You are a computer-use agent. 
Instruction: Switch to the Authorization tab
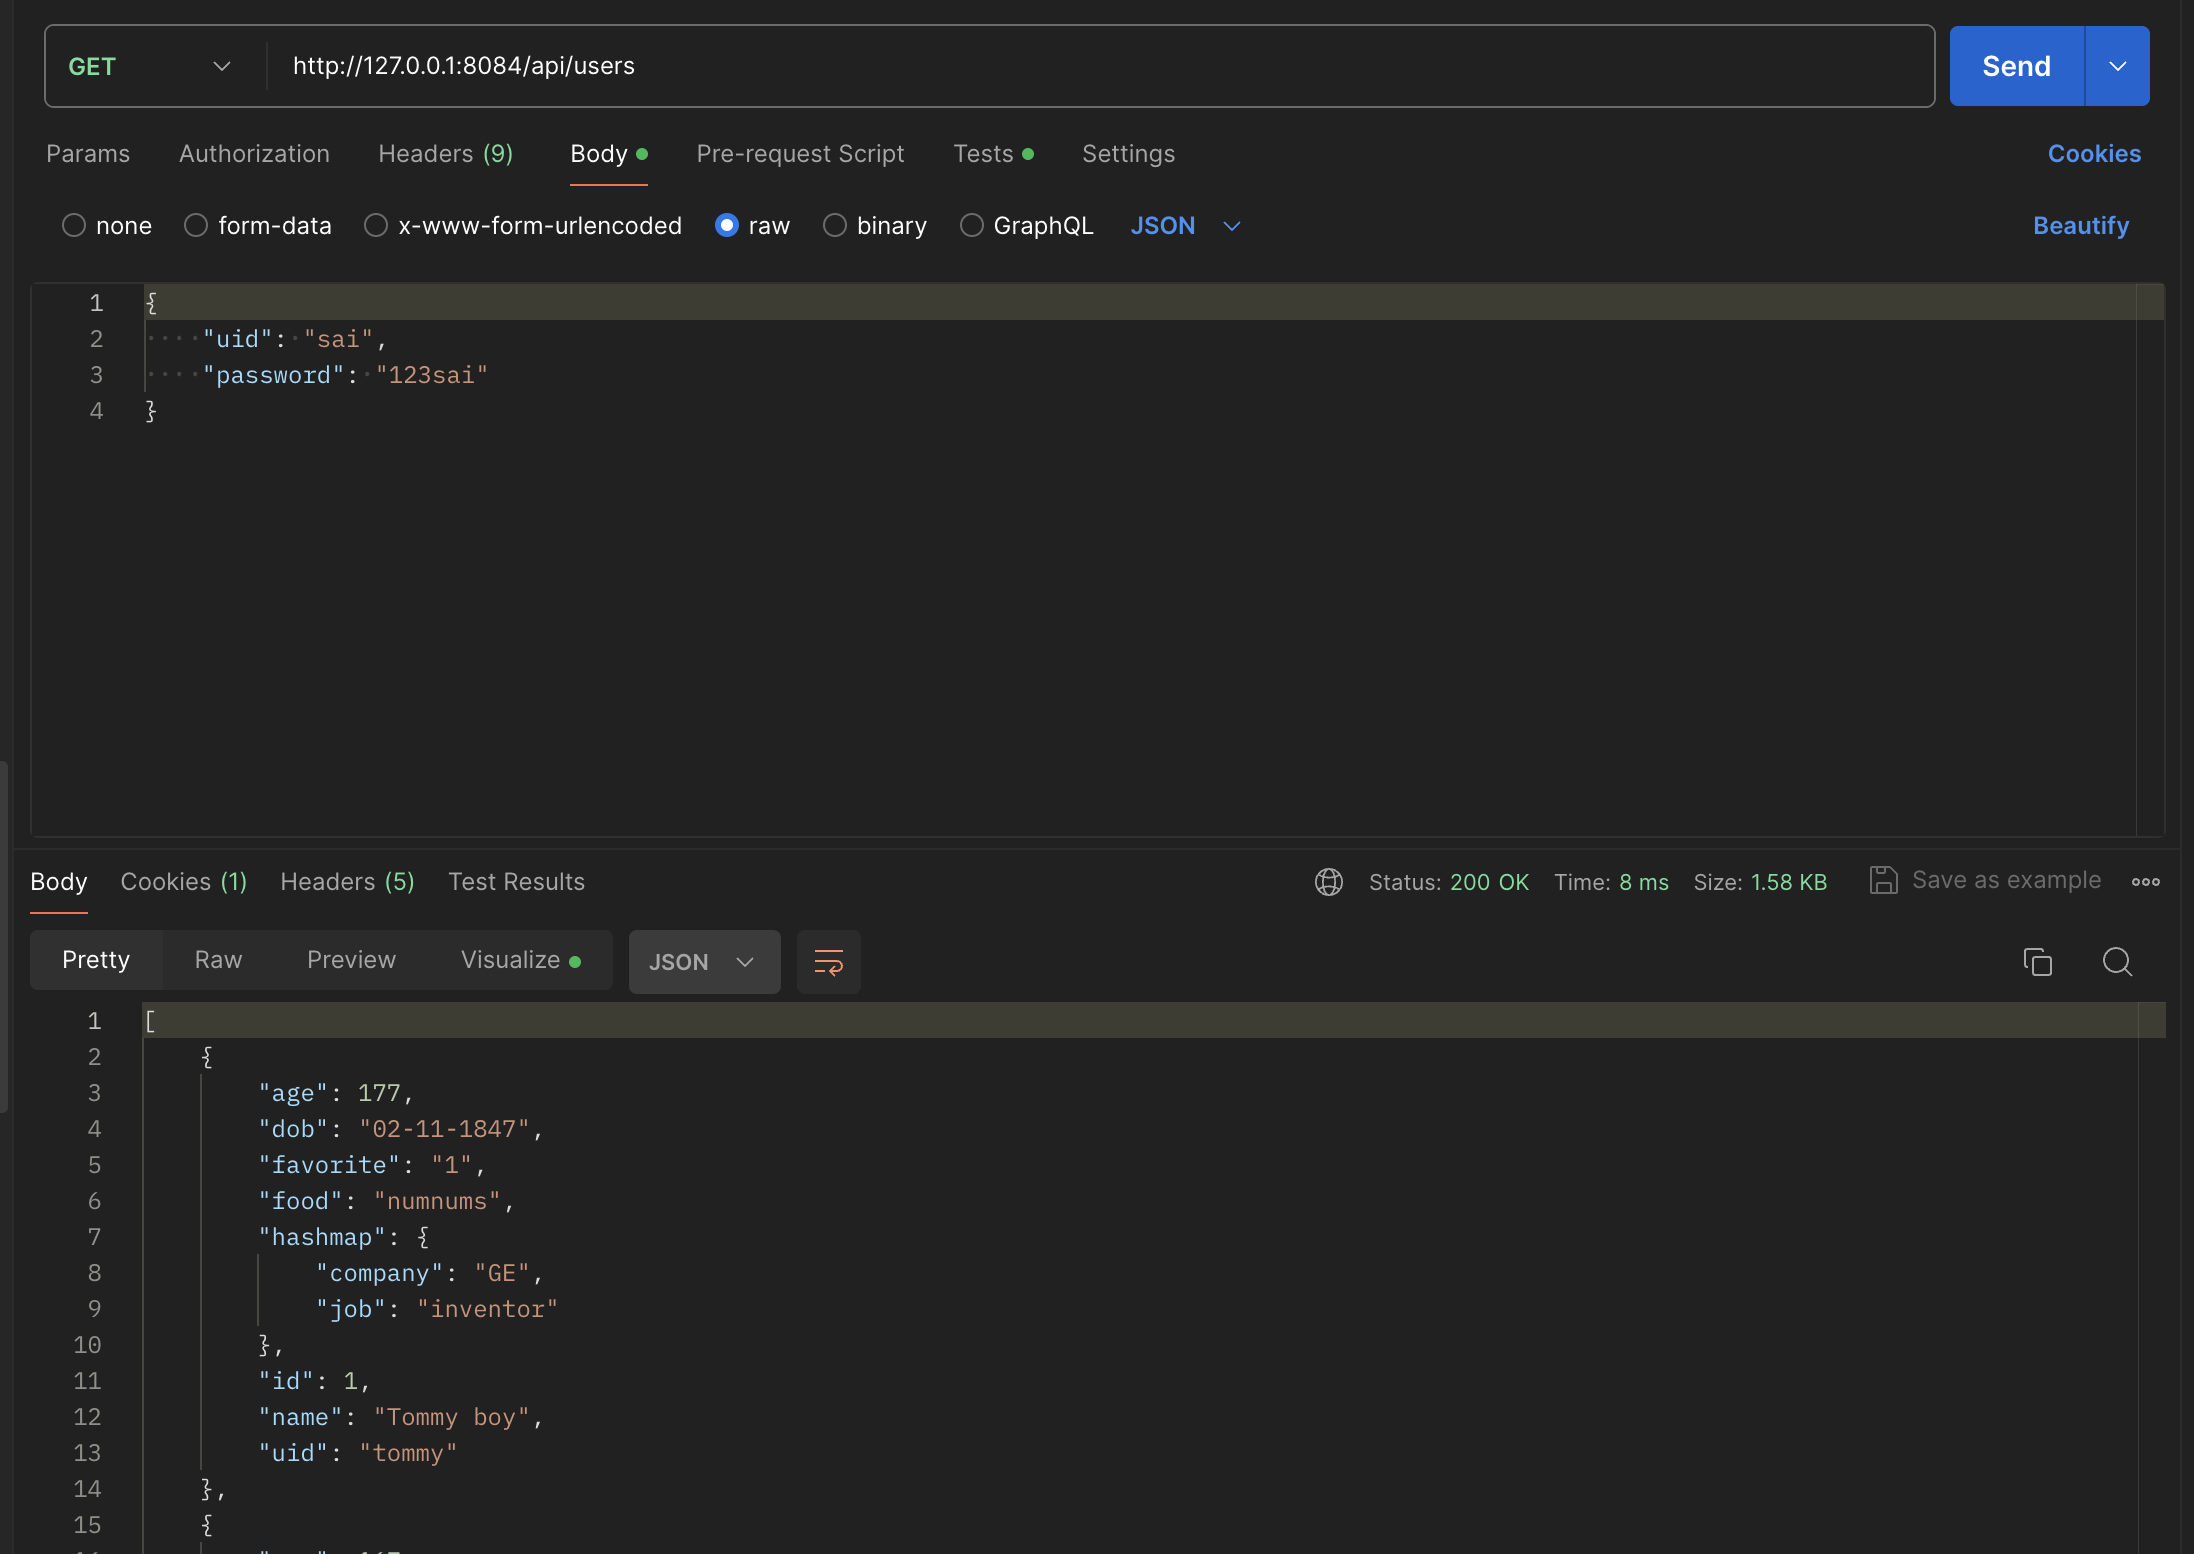[254, 154]
